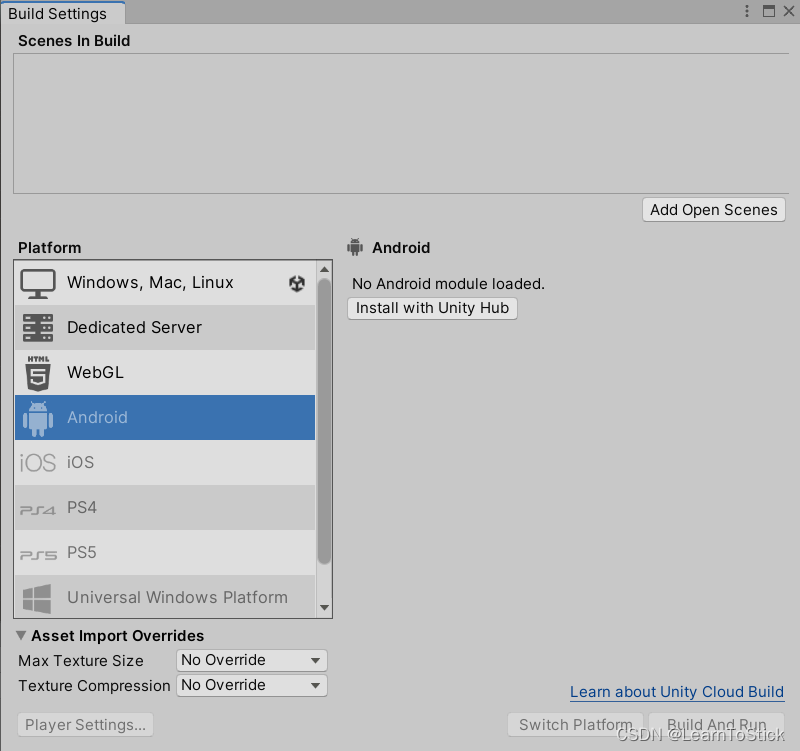Viewport: 800px width, 751px height.
Task: Click the PS4 logo icon
Action: click(x=38, y=509)
